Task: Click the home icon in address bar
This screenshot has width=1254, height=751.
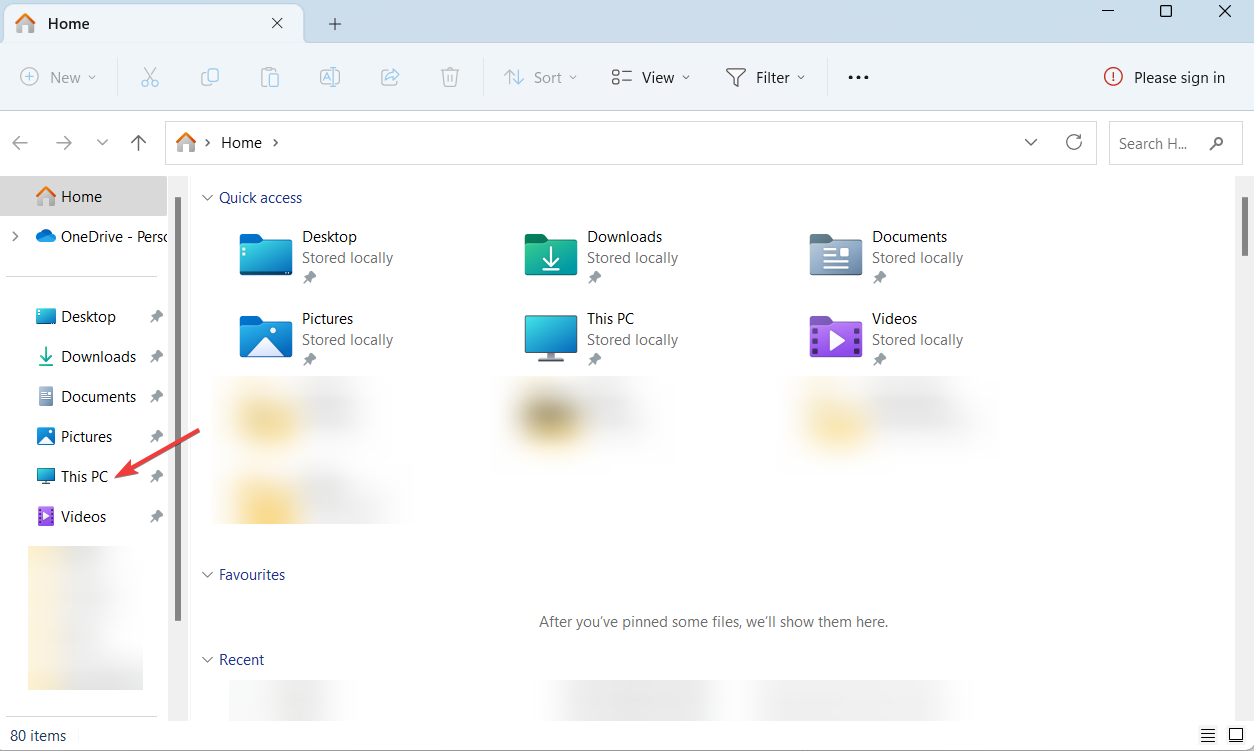Action: click(186, 142)
